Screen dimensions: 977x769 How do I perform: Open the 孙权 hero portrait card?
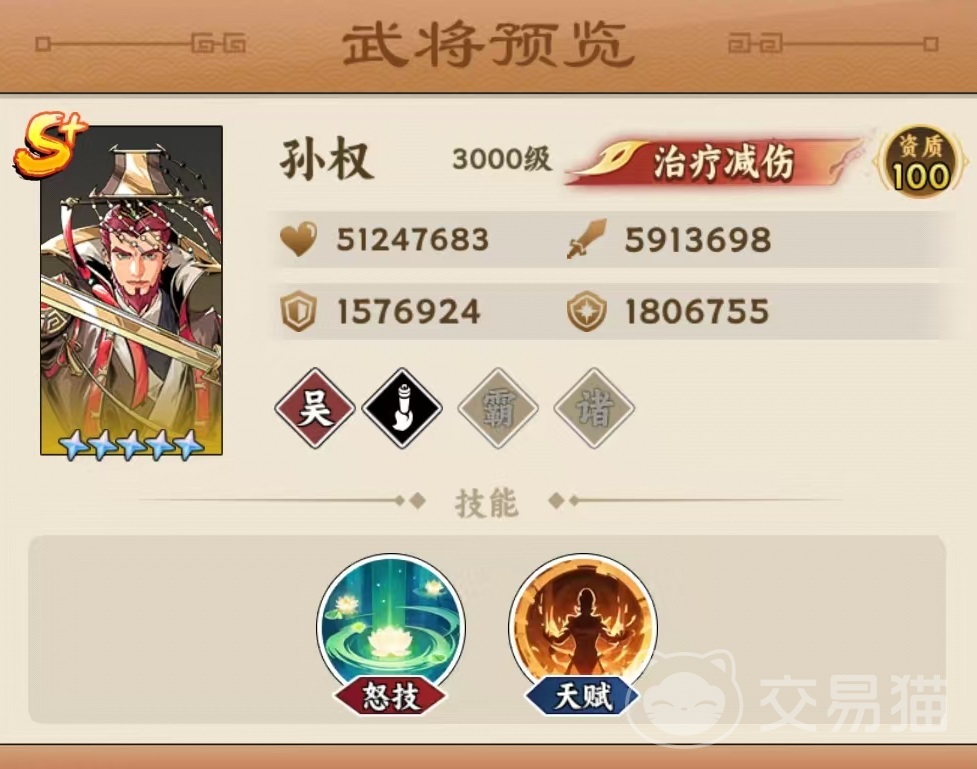pyautogui.click(x=131, y=290)
